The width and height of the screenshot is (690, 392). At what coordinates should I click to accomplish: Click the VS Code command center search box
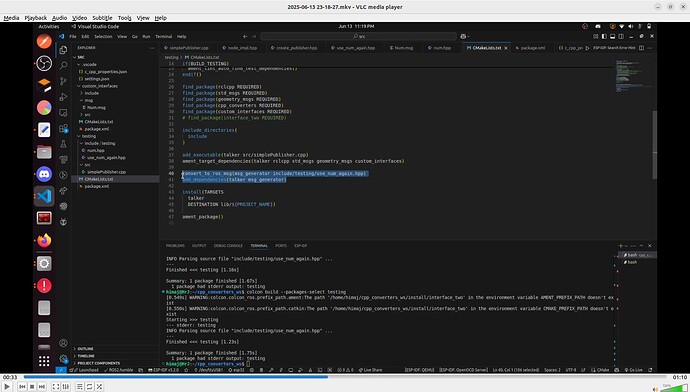click(x=359, y=37)
